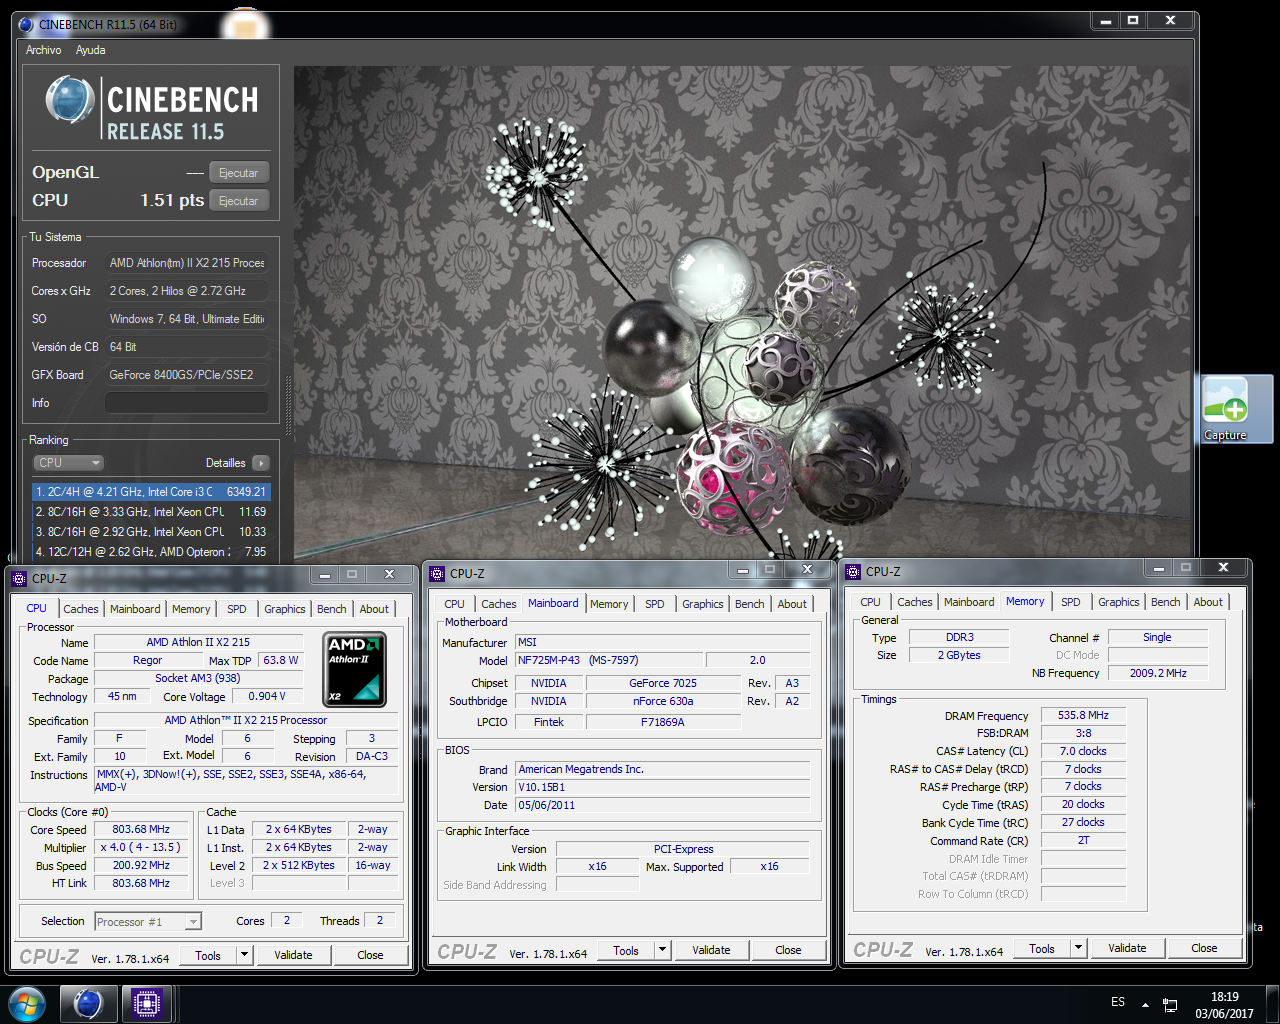The image size is (1280, 1024).
Task: Switch to Graphics tab in left CPU-Z
Action: pos(285,609)
